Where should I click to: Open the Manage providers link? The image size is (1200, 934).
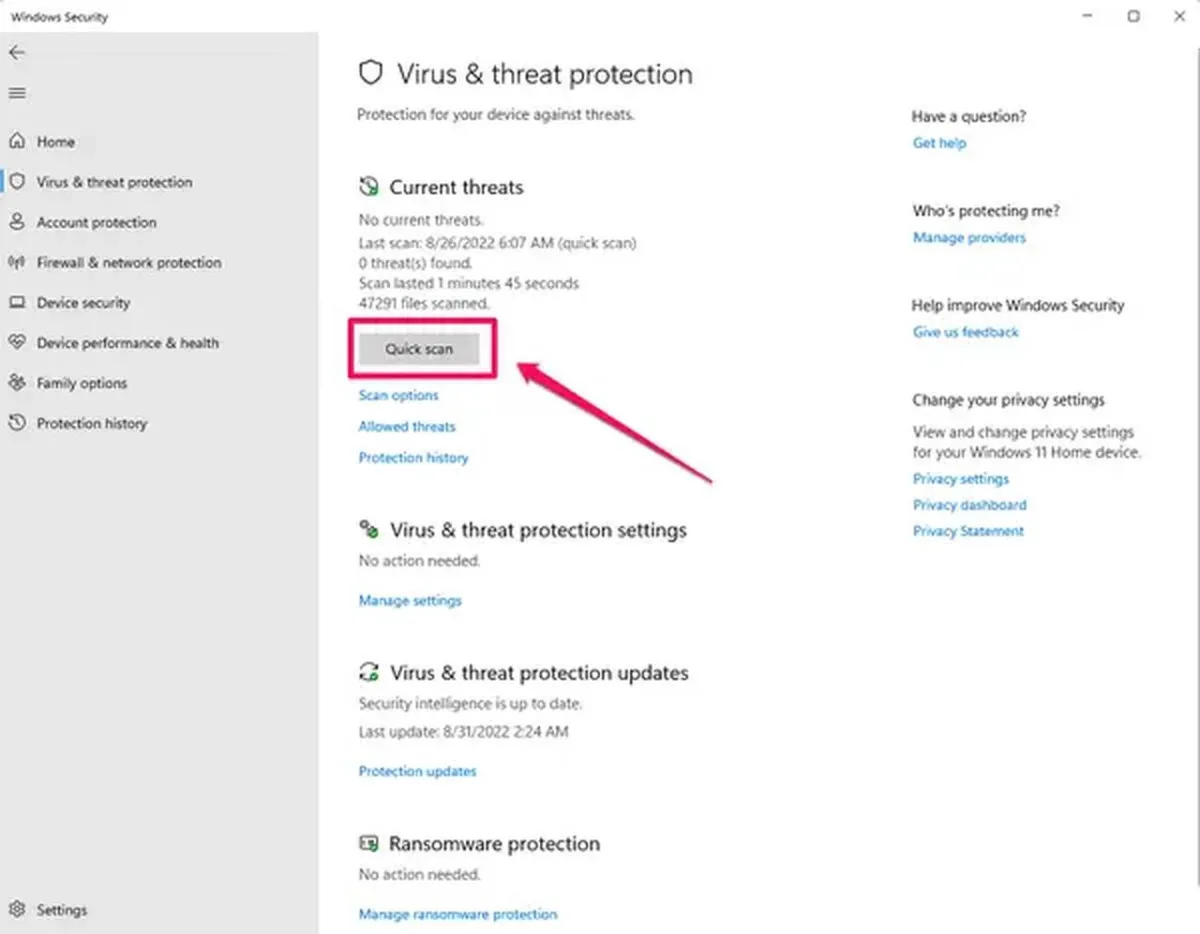pos(968,237)
